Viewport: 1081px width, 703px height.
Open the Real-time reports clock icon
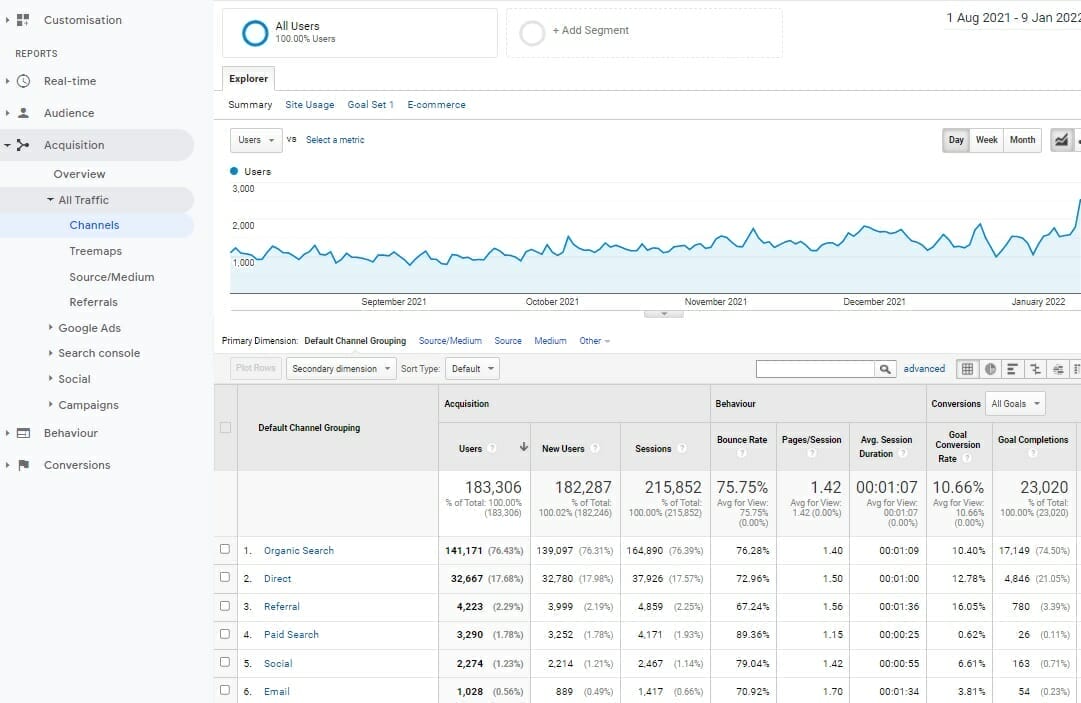coord(24,81)
